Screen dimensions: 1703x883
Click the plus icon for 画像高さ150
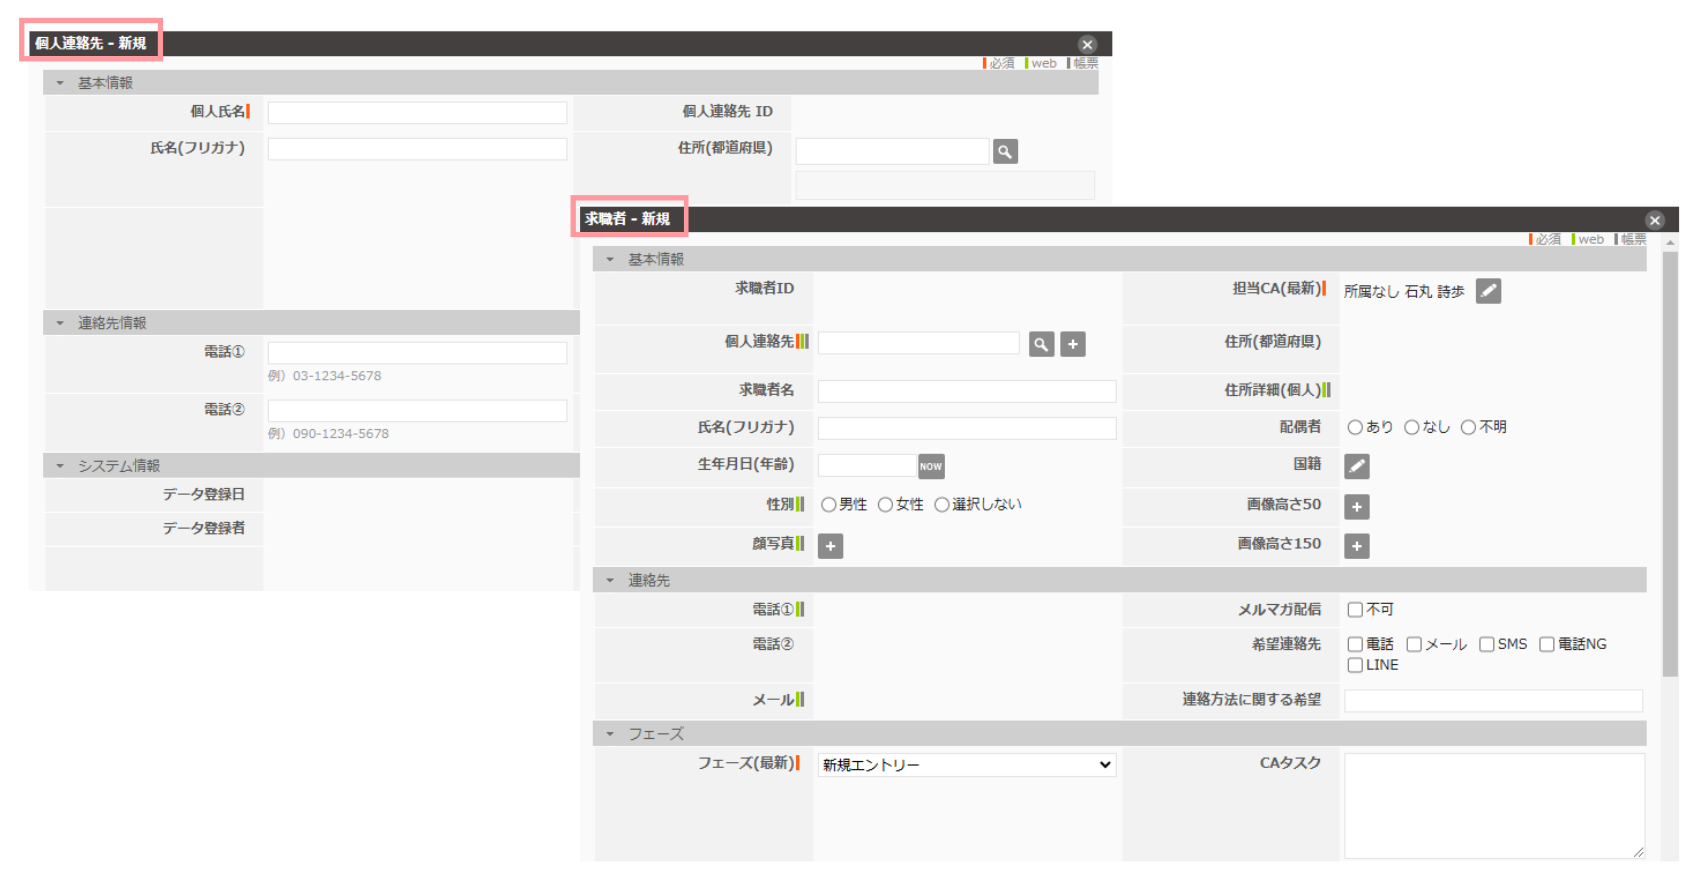(x=1356, y=546)
